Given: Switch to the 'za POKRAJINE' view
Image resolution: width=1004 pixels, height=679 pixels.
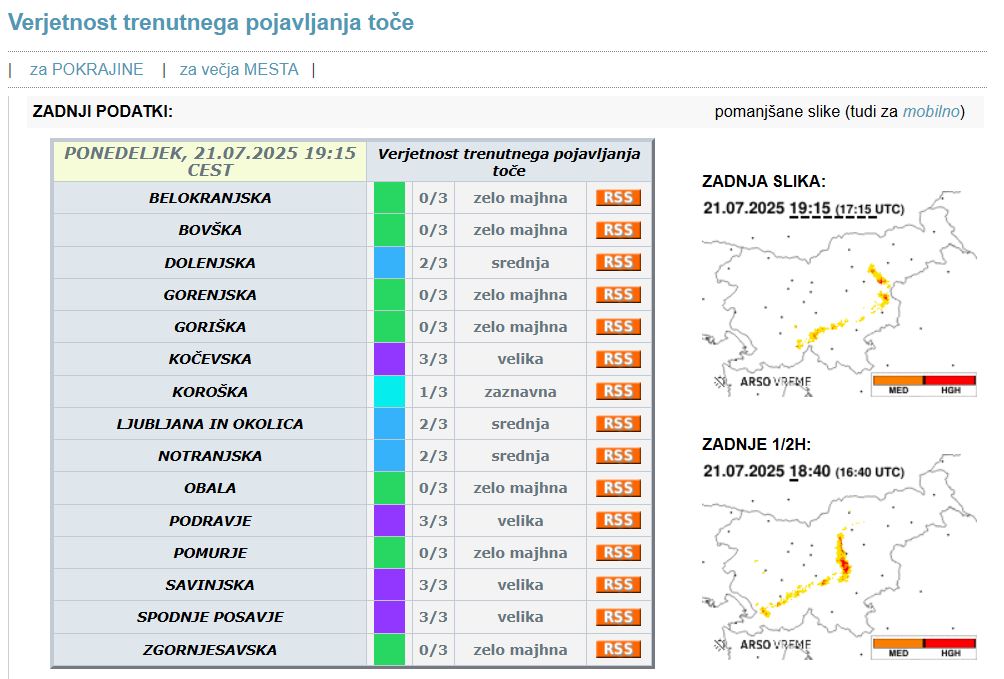Looking at the screenshot, I should click(x=86, y=70).
